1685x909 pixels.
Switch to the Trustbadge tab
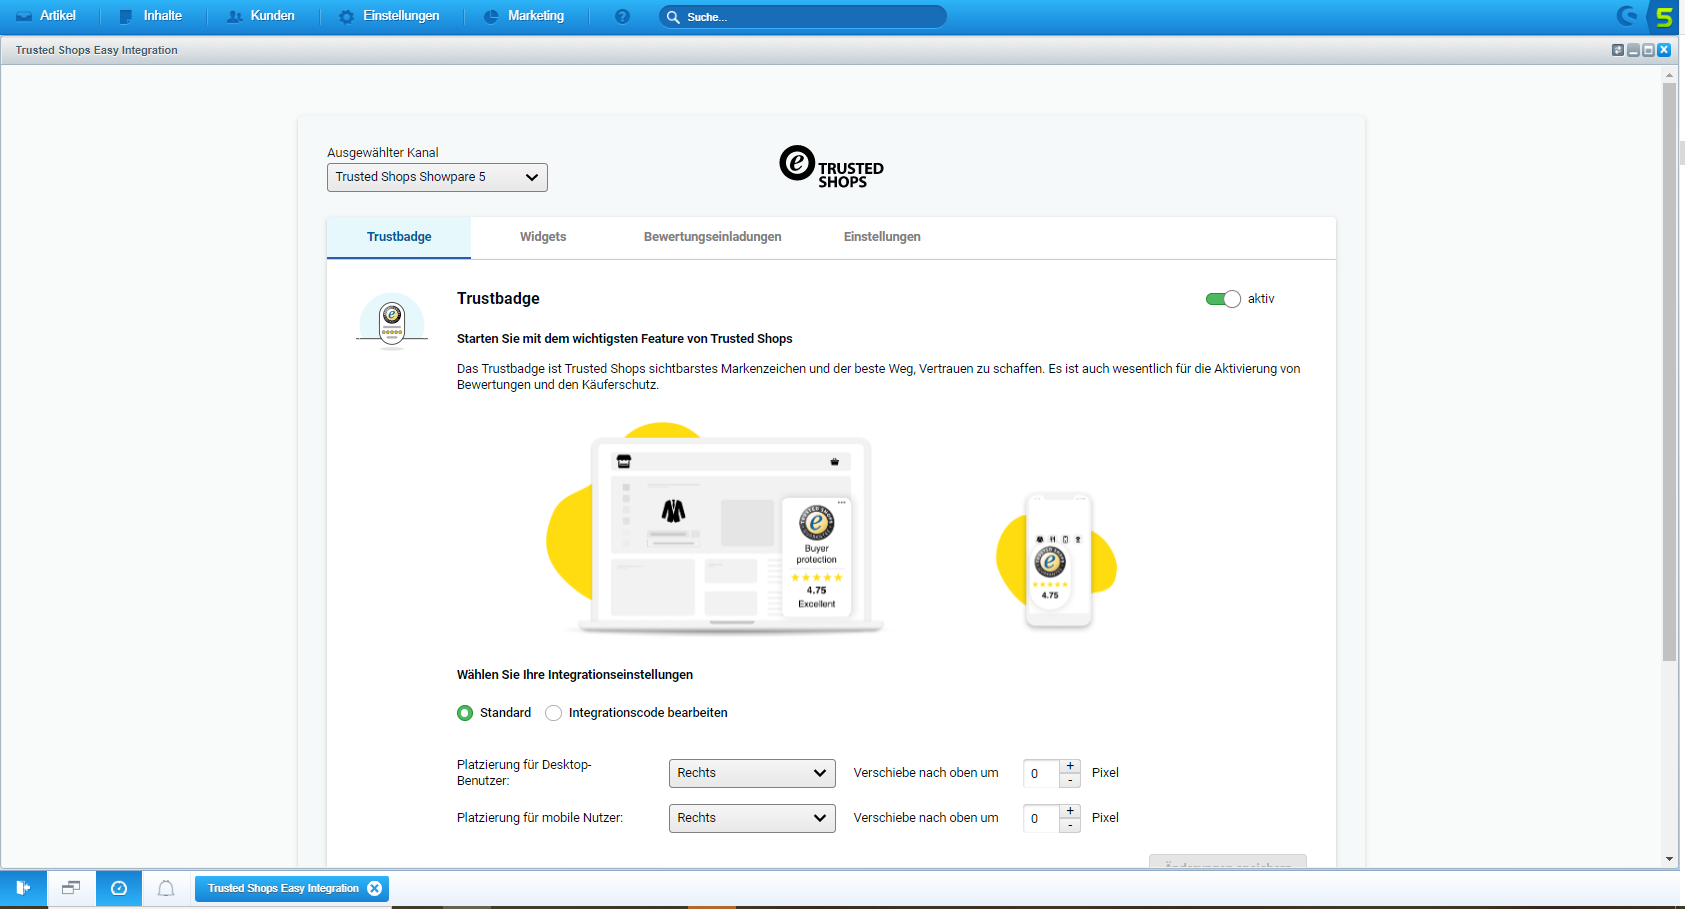399,237
